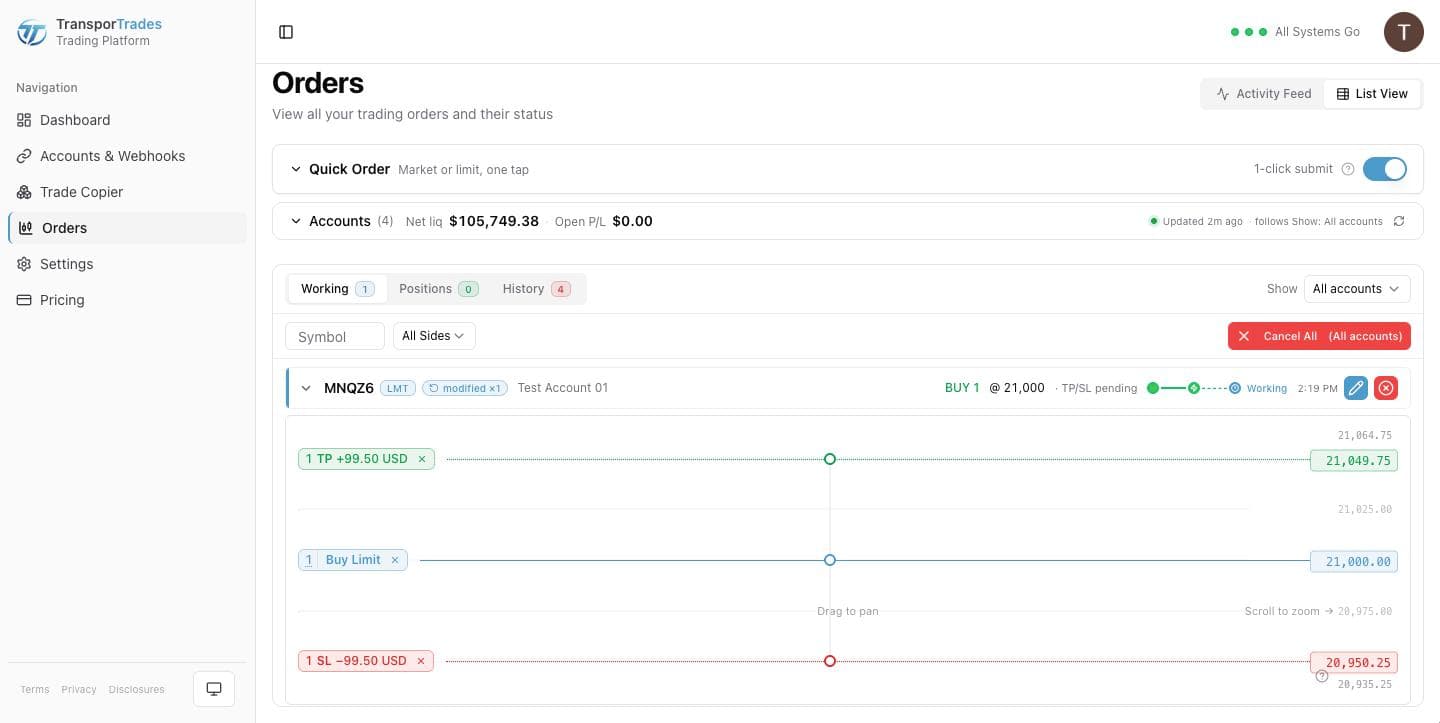Click the Working status indicator icon

(1235, 388)
